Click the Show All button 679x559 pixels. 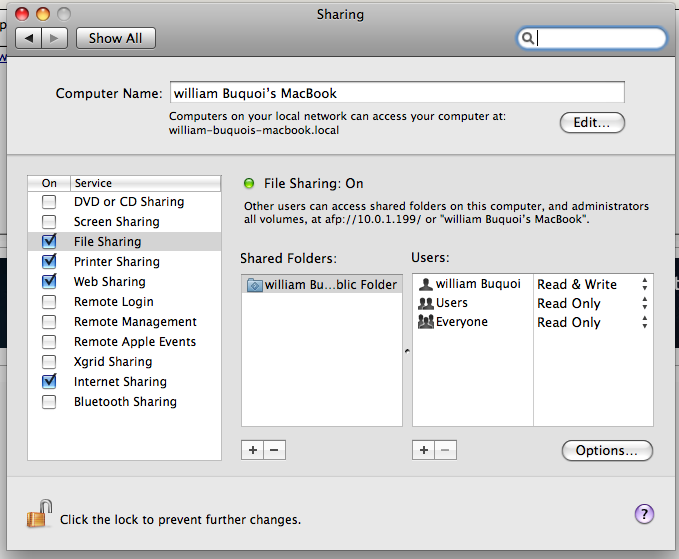click(x=116, y=38)
